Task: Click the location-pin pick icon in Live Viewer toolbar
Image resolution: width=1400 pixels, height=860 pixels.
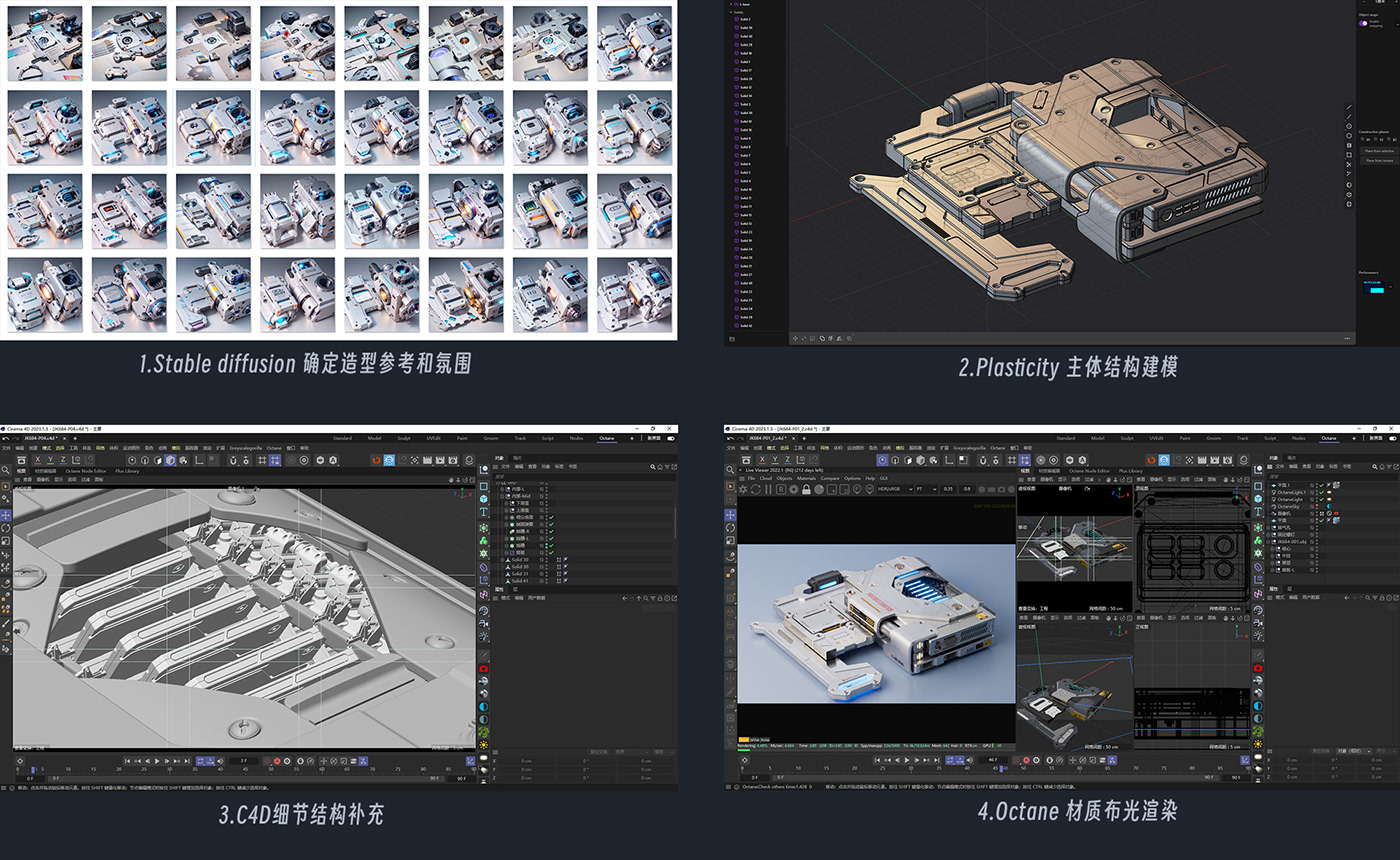Action: (858, 489)
